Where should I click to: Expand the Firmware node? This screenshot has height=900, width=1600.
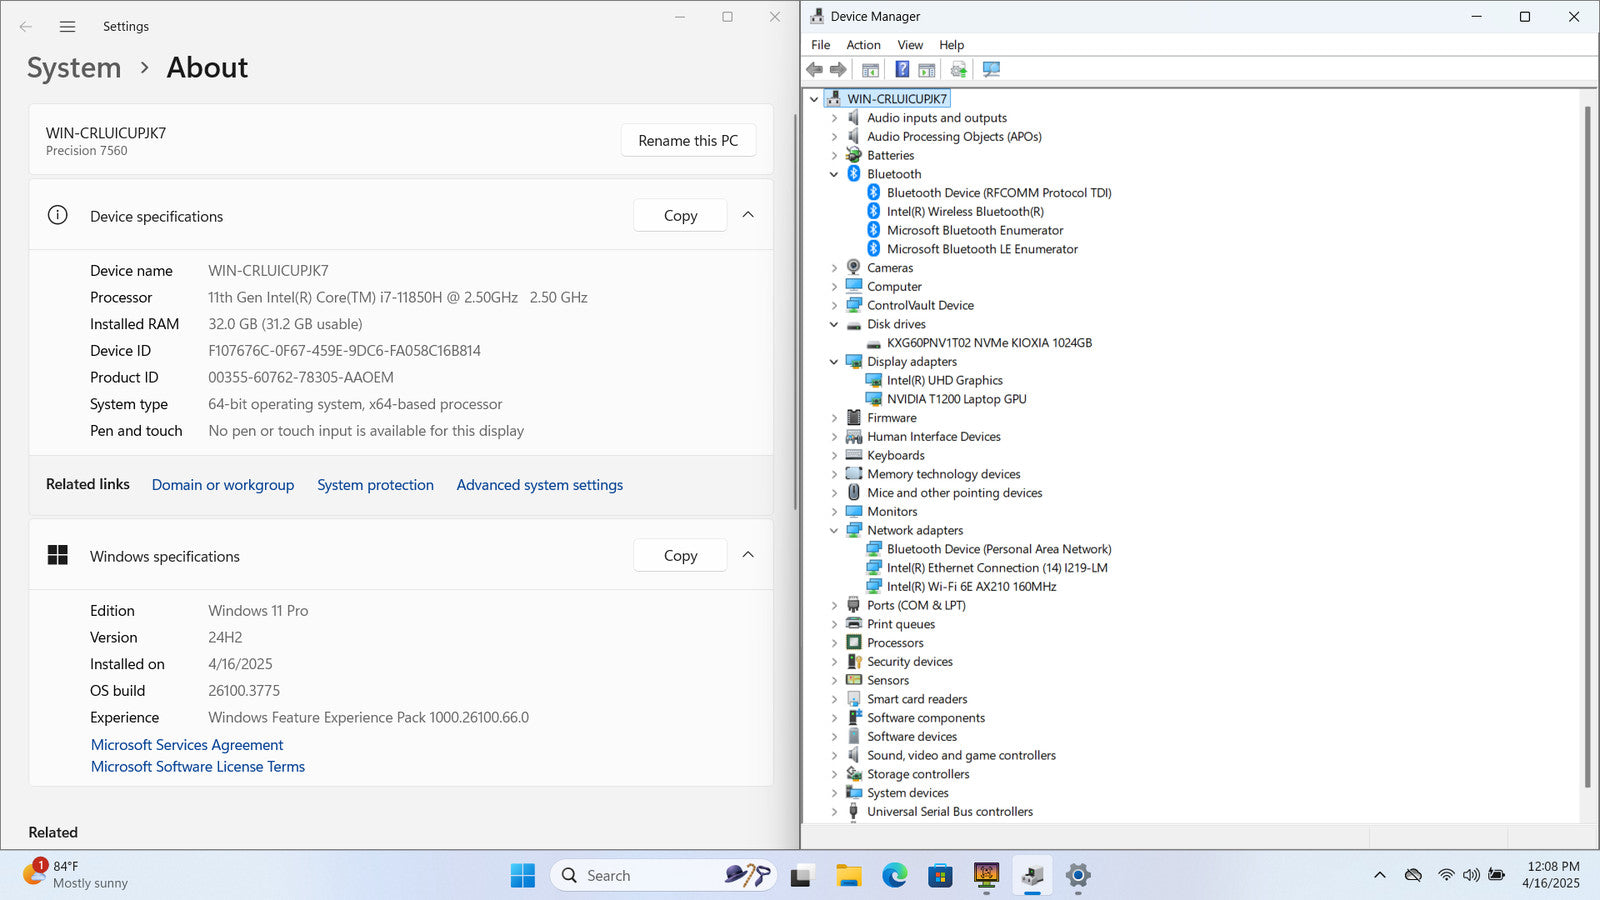tap(834, 418)
